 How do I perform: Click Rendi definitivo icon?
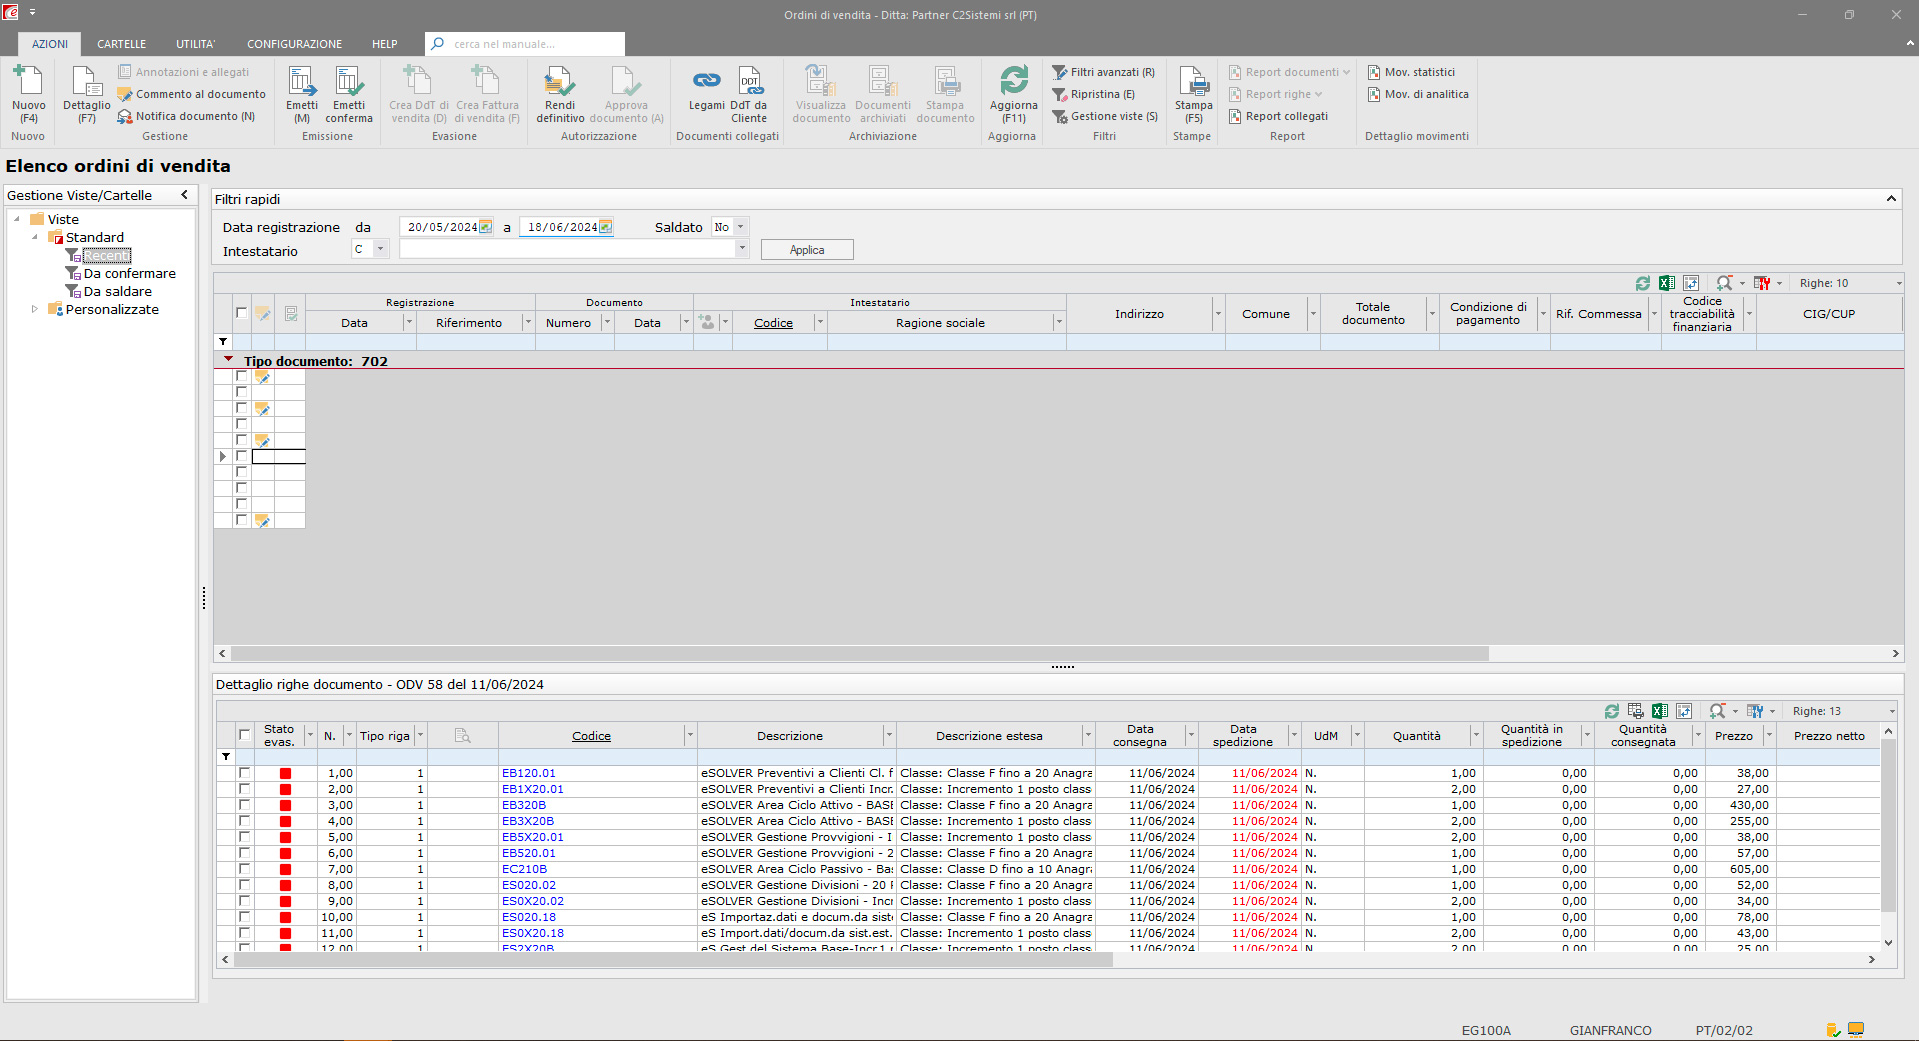(x=559, y=82)
